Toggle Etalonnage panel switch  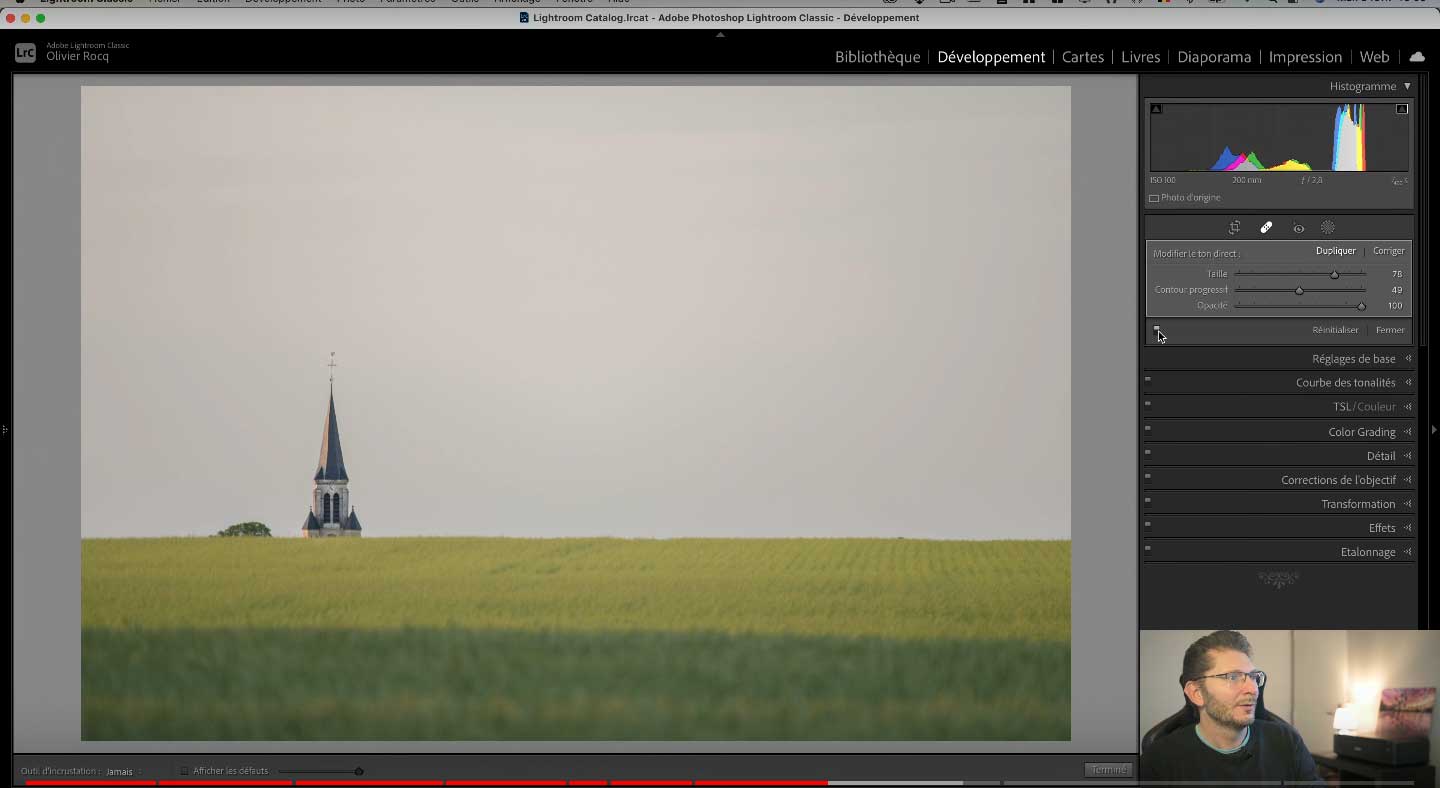click(1148, 548)
